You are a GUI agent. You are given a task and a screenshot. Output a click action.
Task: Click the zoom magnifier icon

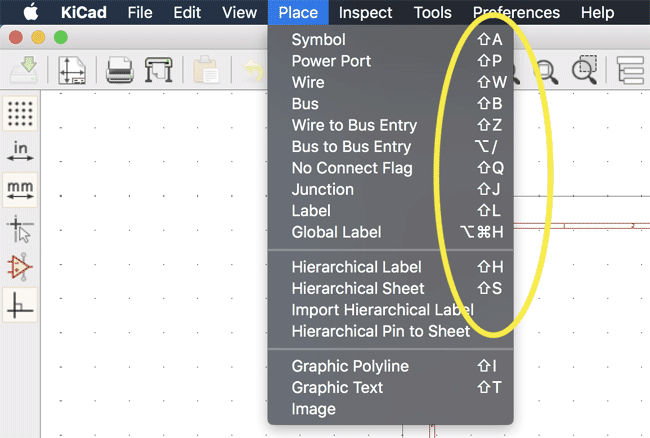coord(546,71)
